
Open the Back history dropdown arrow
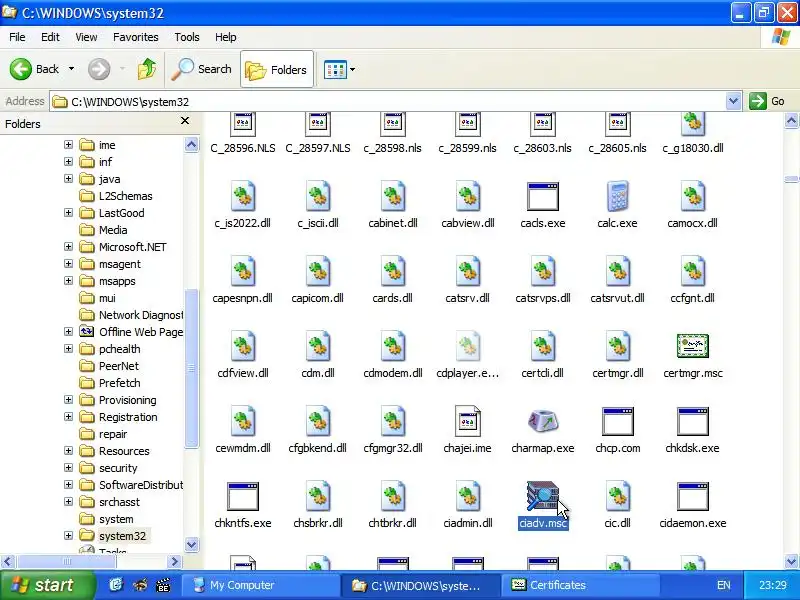[x=71, y=69]
